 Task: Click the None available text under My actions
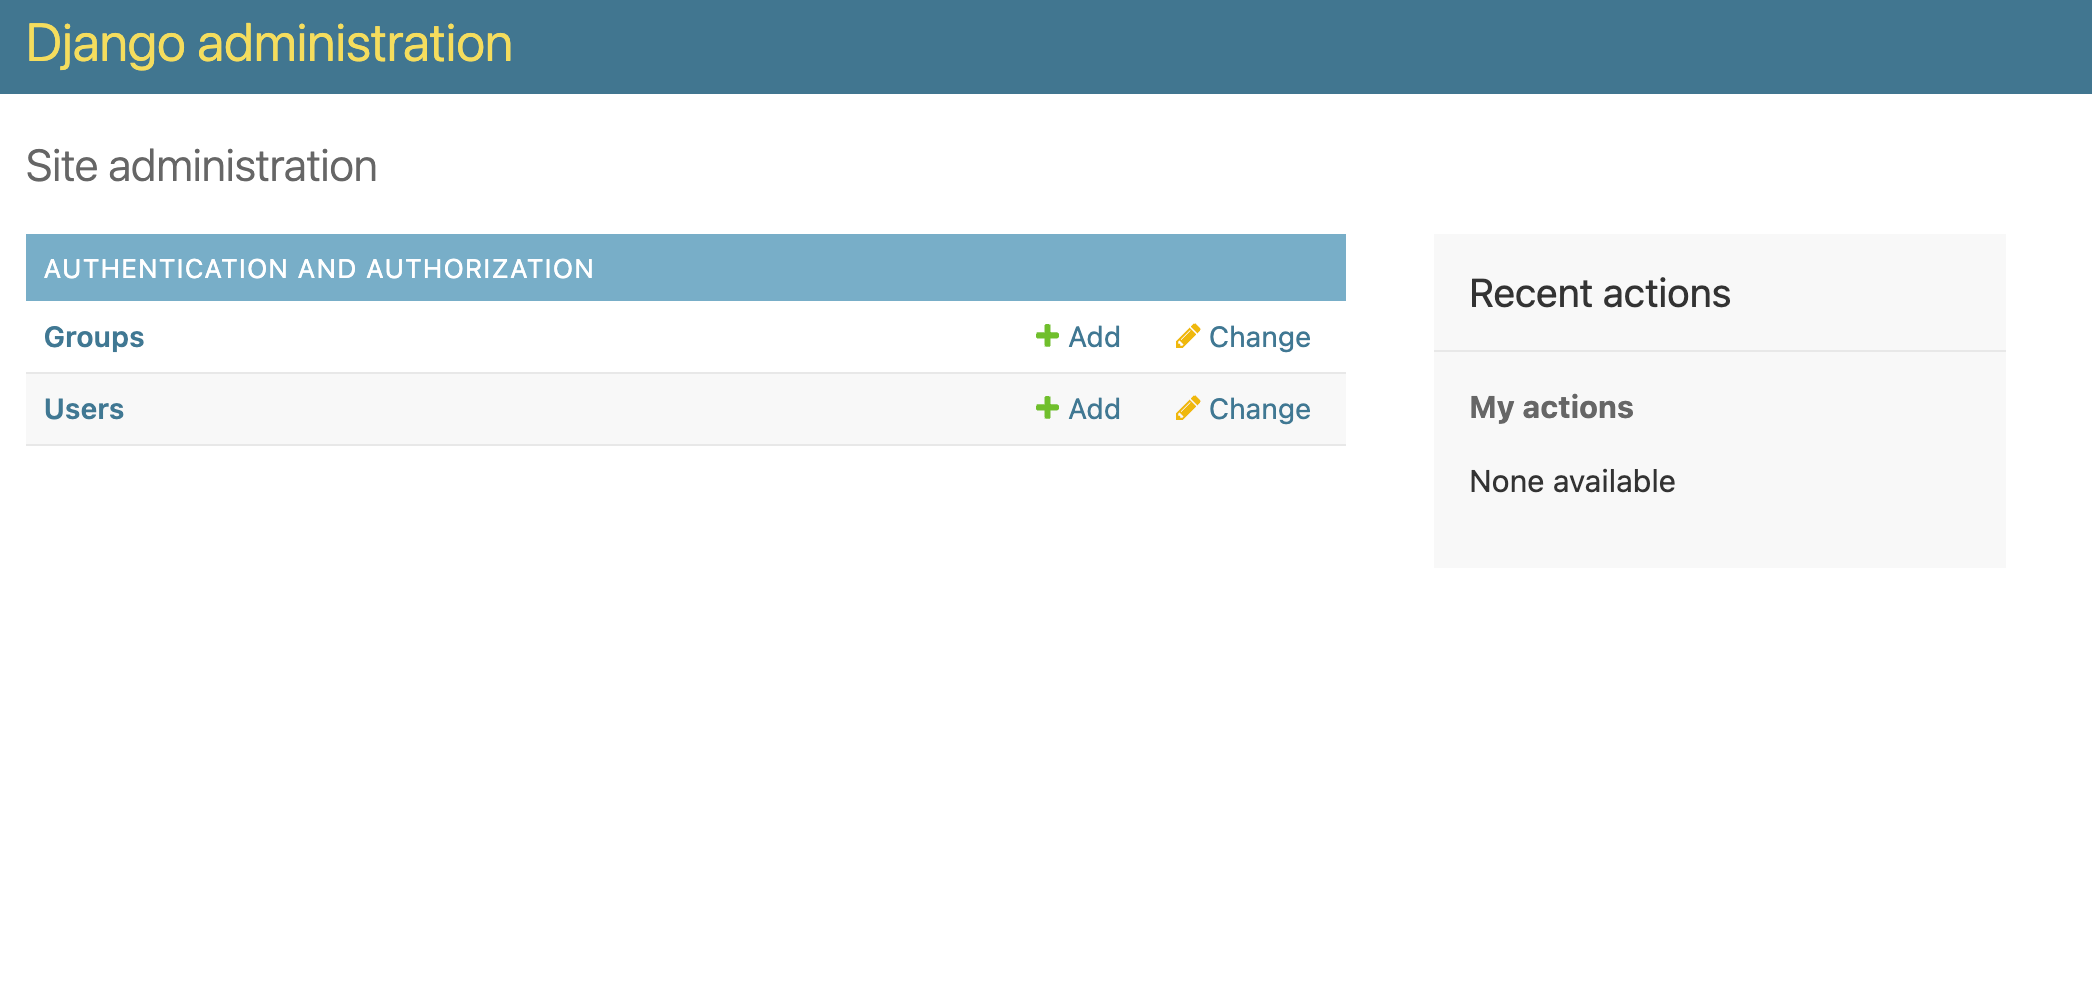(x=1572, y=481)
